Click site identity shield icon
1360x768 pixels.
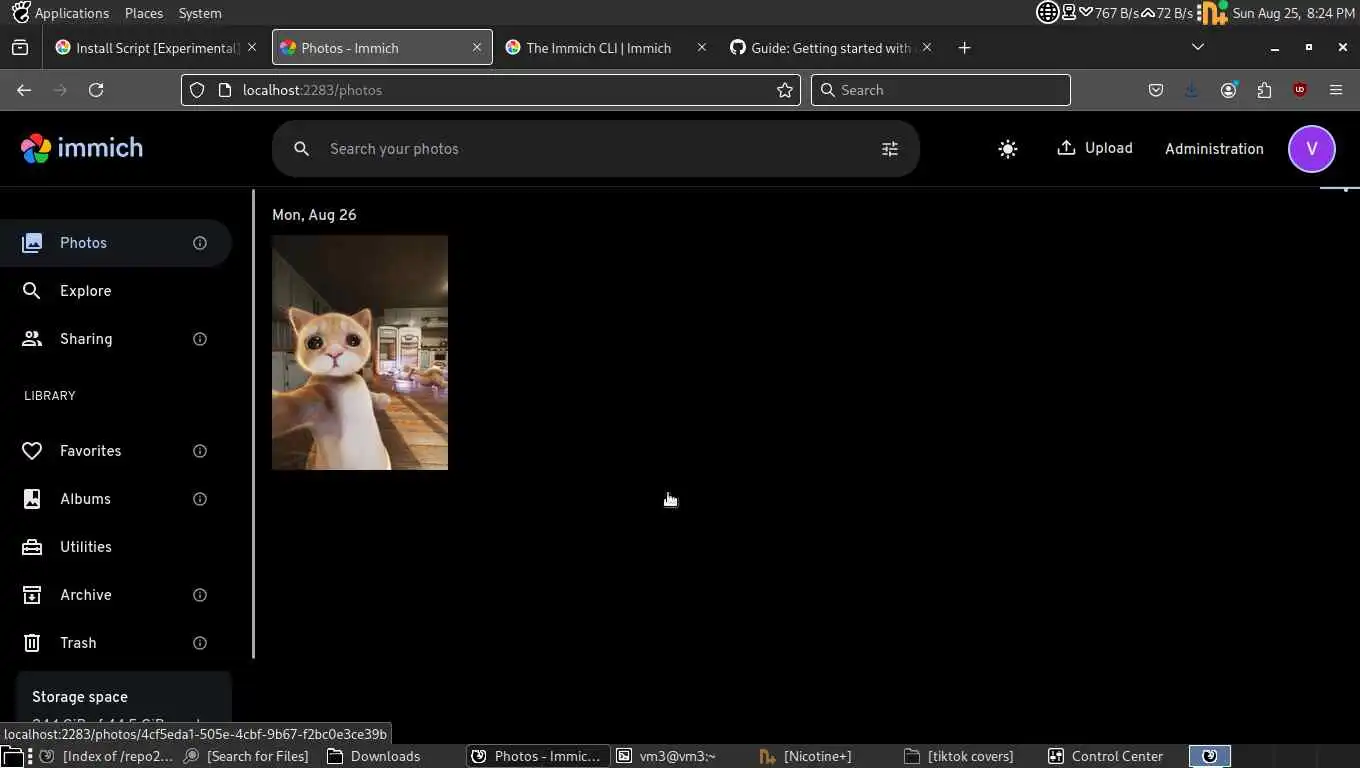coord(197,90)
